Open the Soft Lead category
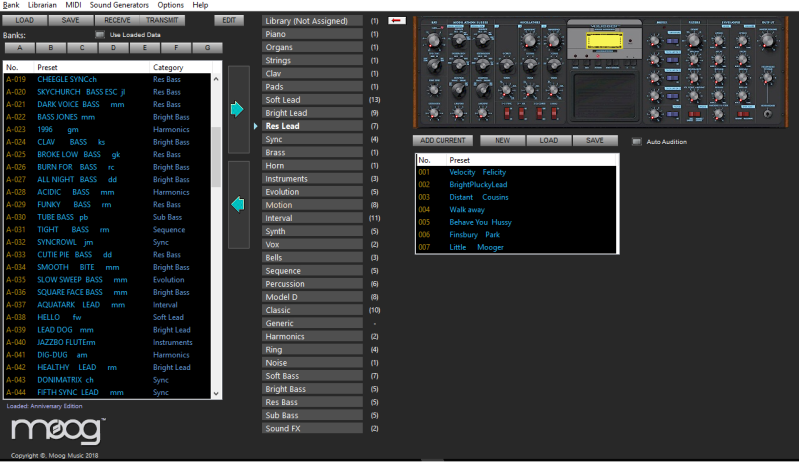 point(307,100)
